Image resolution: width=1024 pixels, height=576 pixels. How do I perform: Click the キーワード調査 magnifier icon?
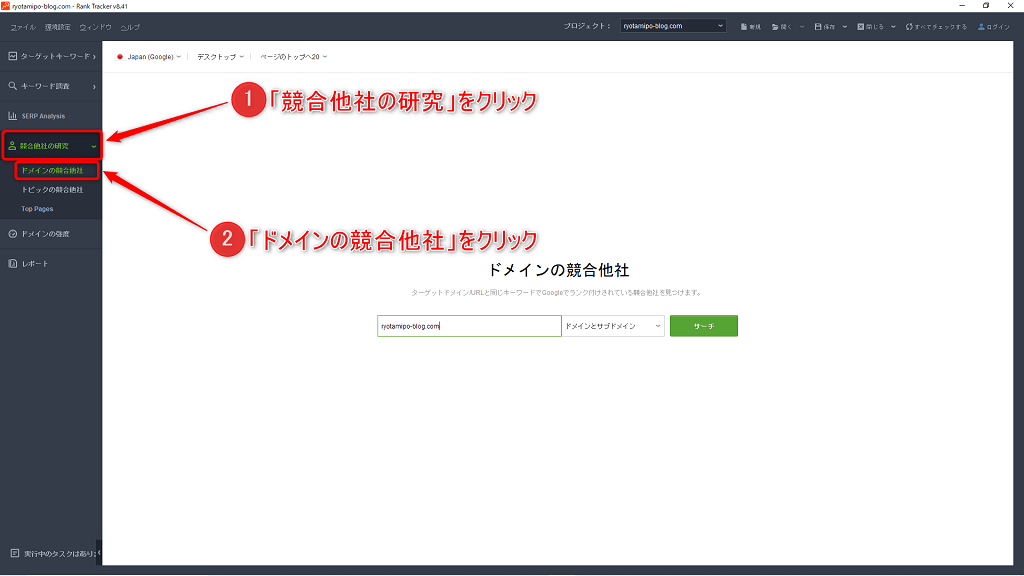(12, 86)
